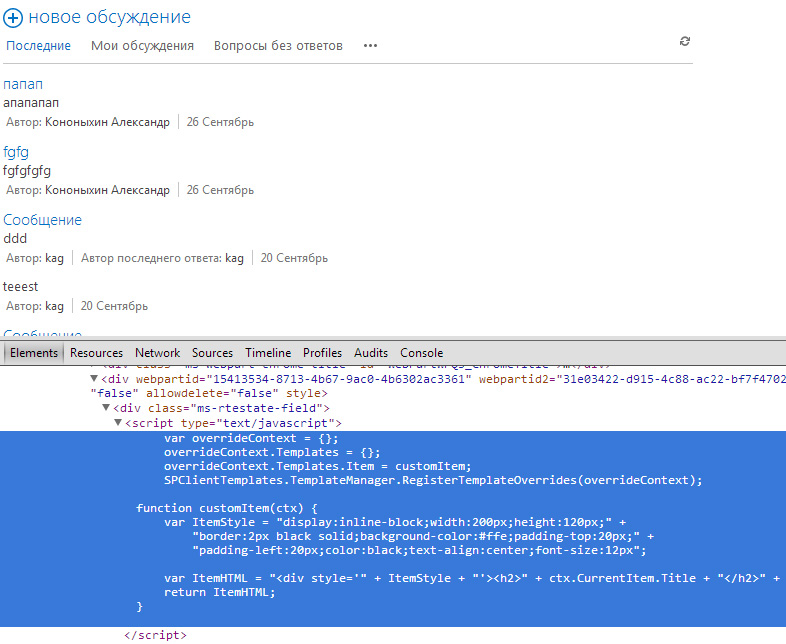Select the Profiles tab in DevTools
This screenshot has height=644, width=786.
[x=322, y=353]
